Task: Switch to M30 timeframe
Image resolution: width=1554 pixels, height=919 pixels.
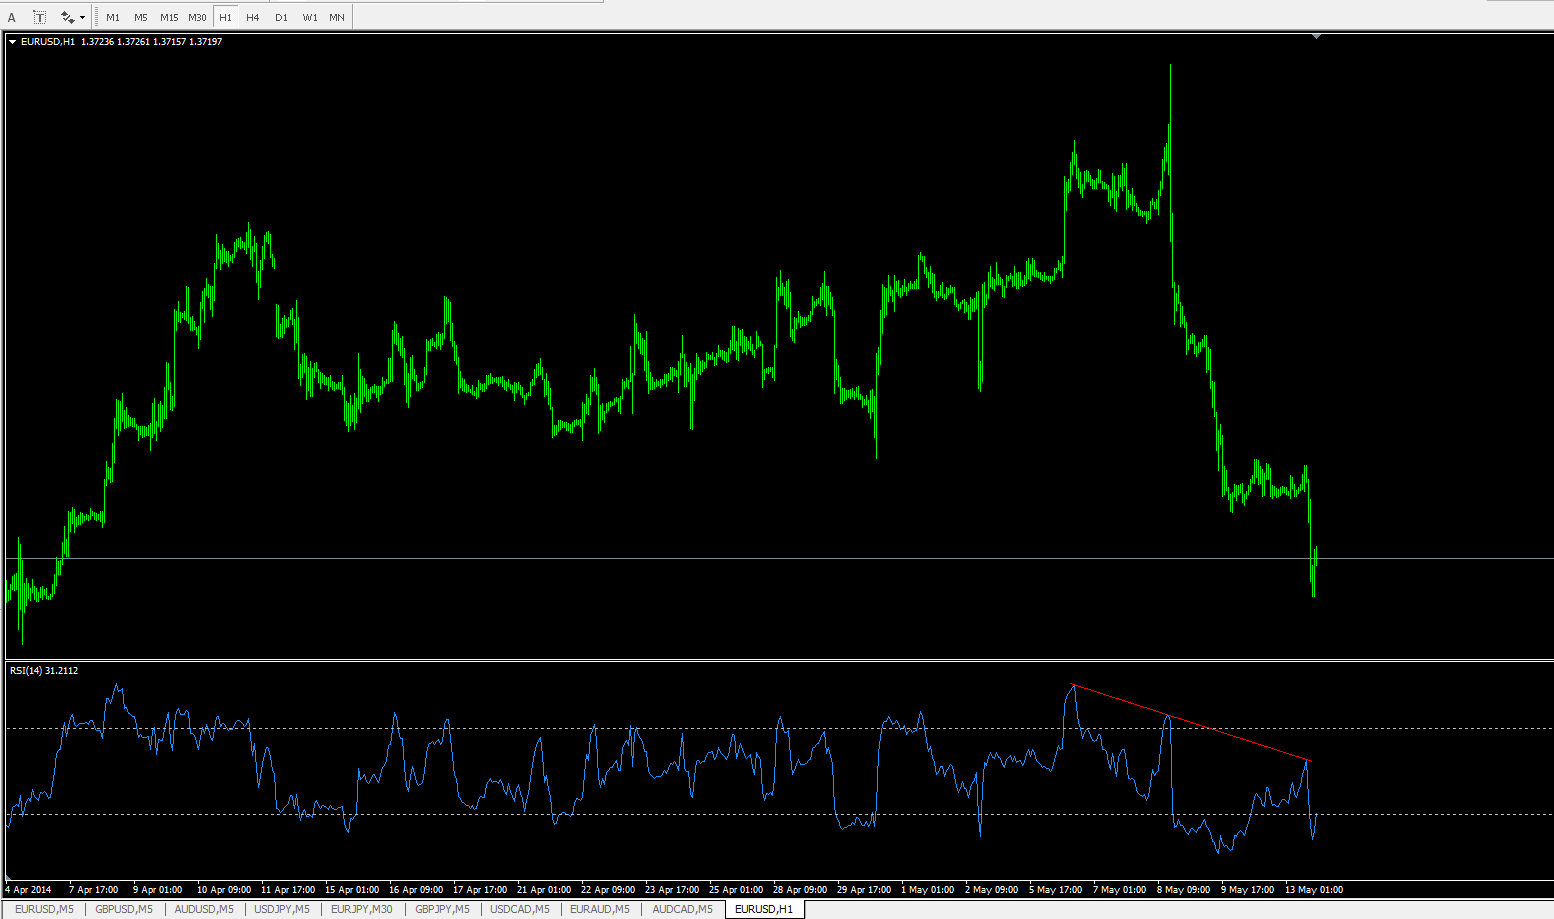Action: [197, 17]
